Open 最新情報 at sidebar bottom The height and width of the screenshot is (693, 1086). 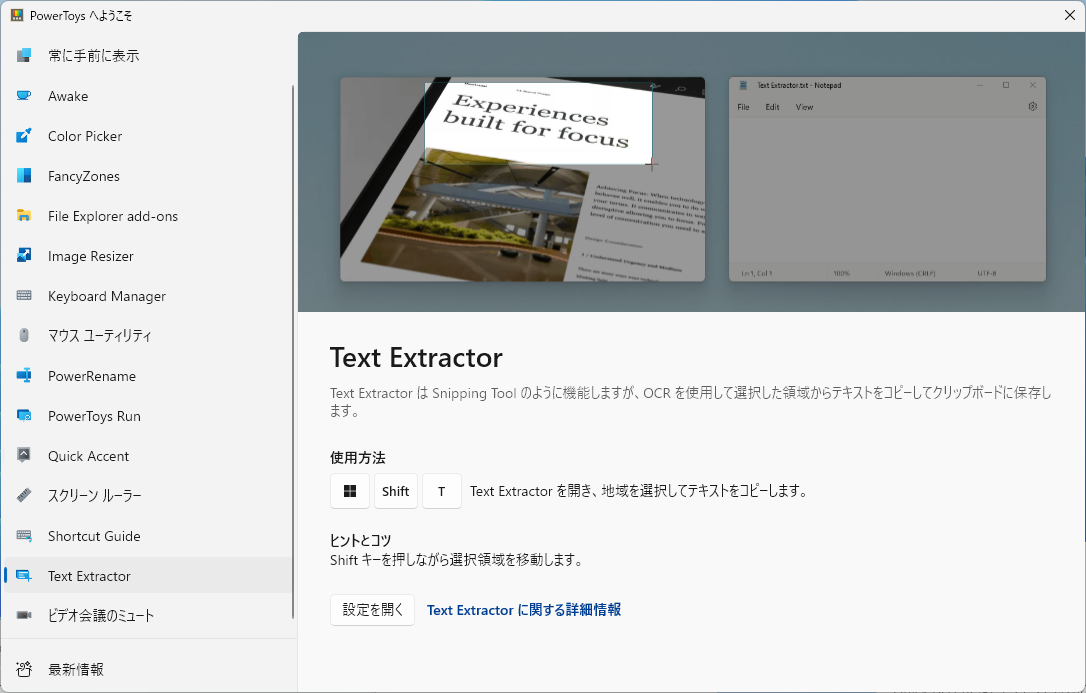click(148, 669)
